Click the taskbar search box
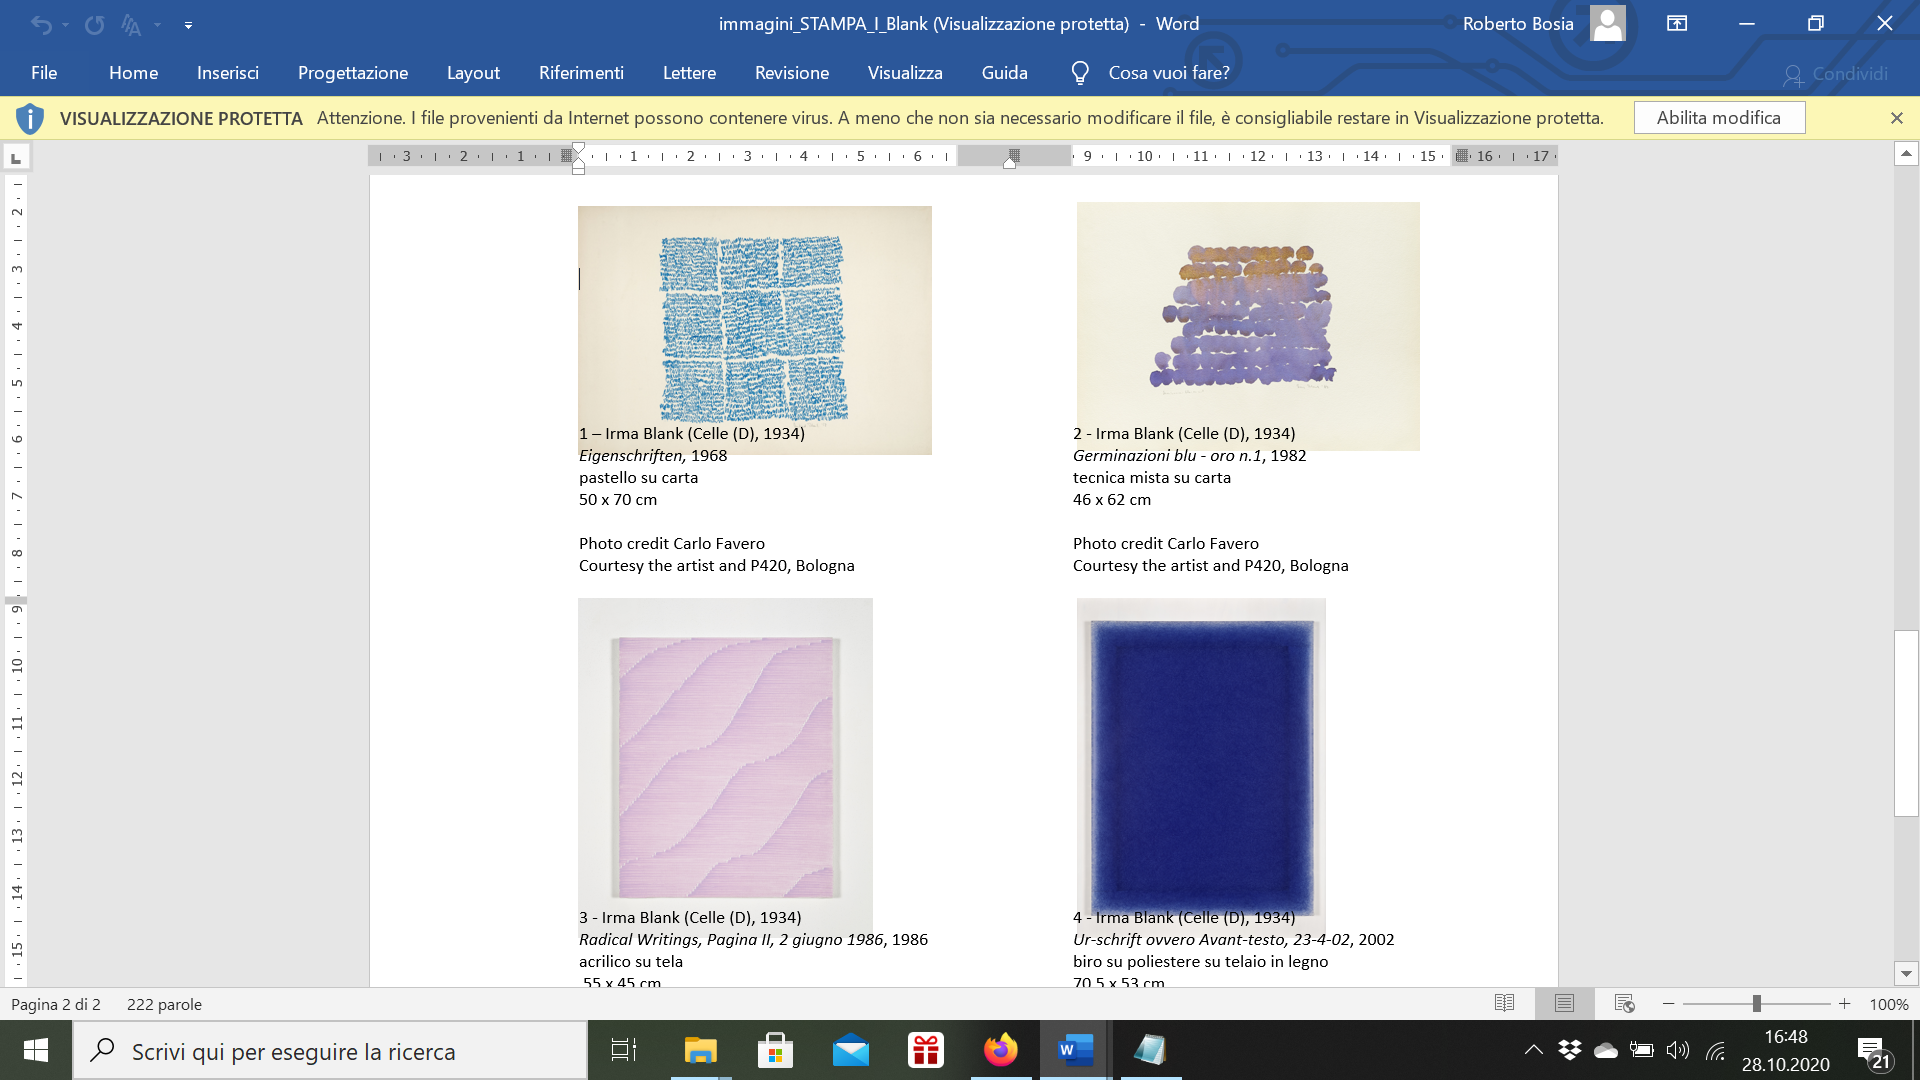Image resolution: width=1920 pixels, height=1080 pixels. [x=330, y=1051]
